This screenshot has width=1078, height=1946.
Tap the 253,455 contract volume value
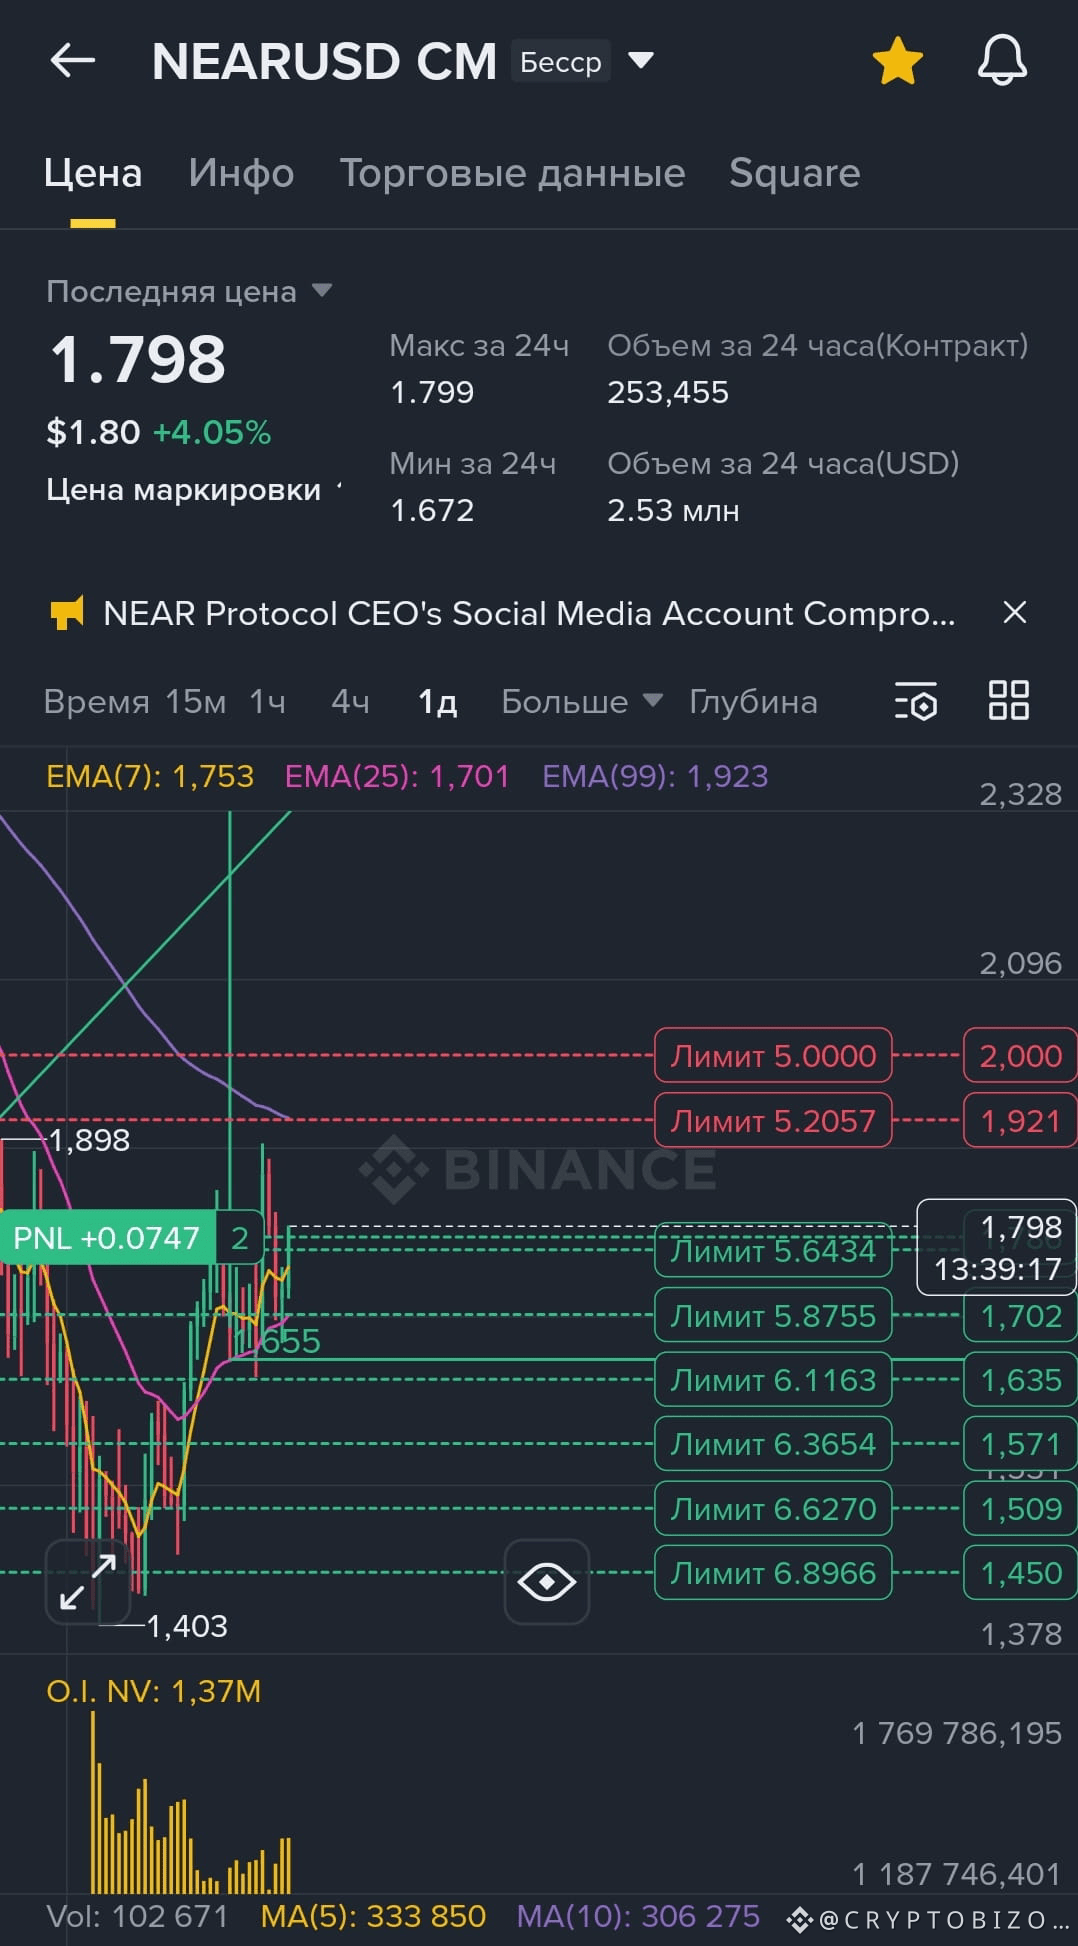pos(668,392)
